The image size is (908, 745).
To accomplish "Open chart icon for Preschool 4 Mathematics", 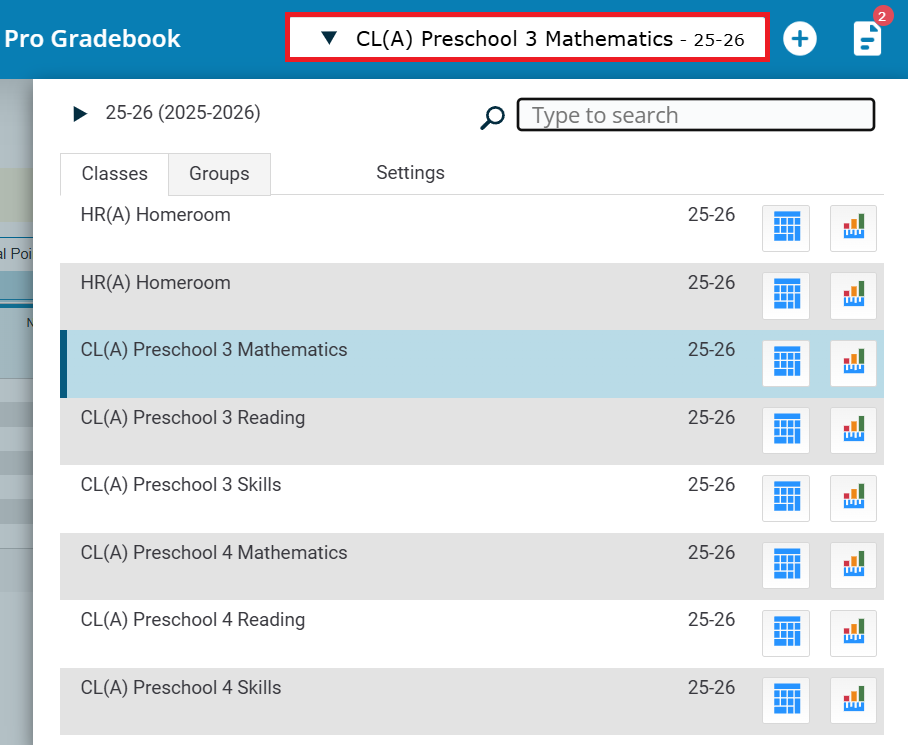I will point(853,565).
